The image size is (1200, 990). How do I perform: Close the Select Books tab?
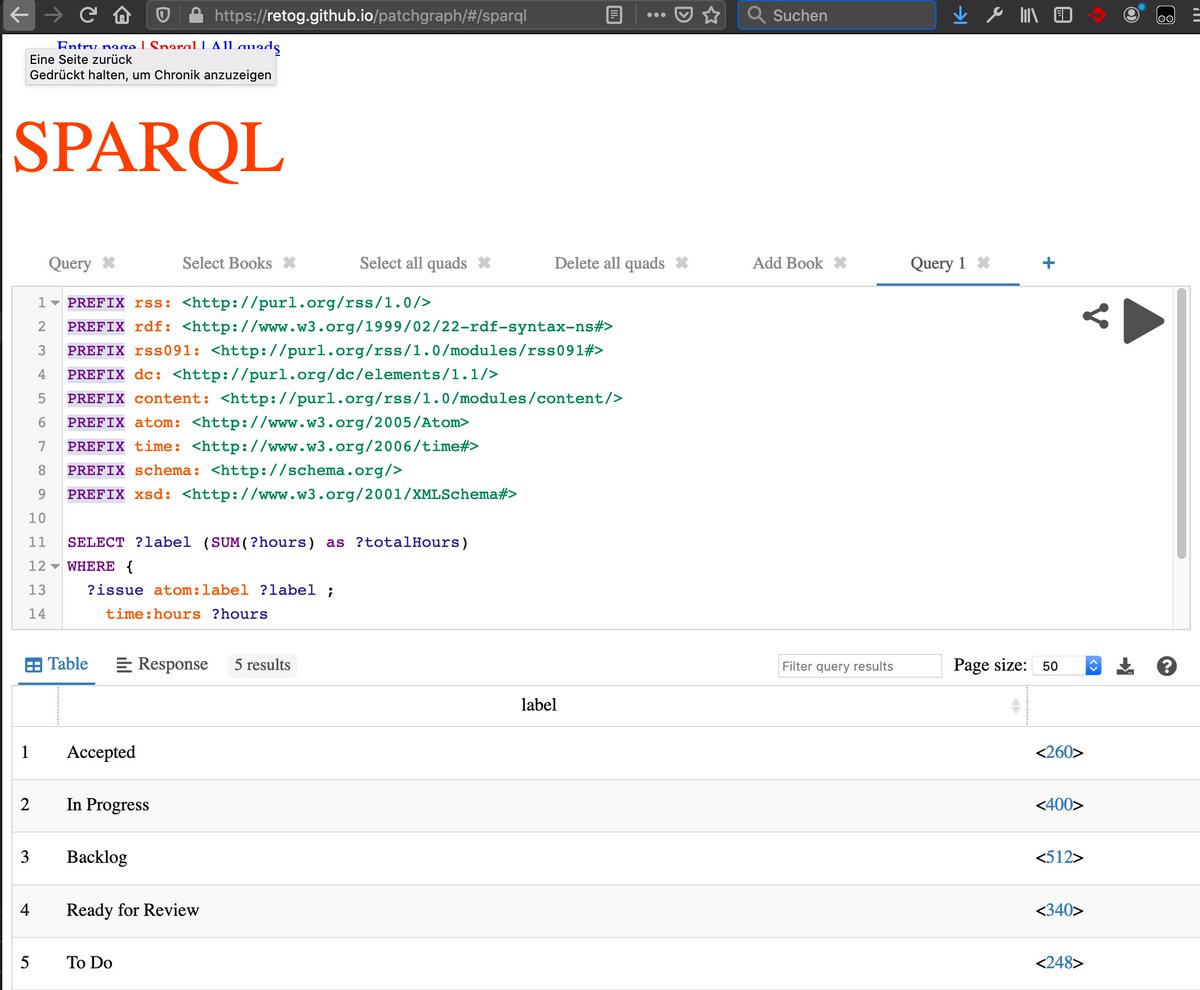click(289, 262)
